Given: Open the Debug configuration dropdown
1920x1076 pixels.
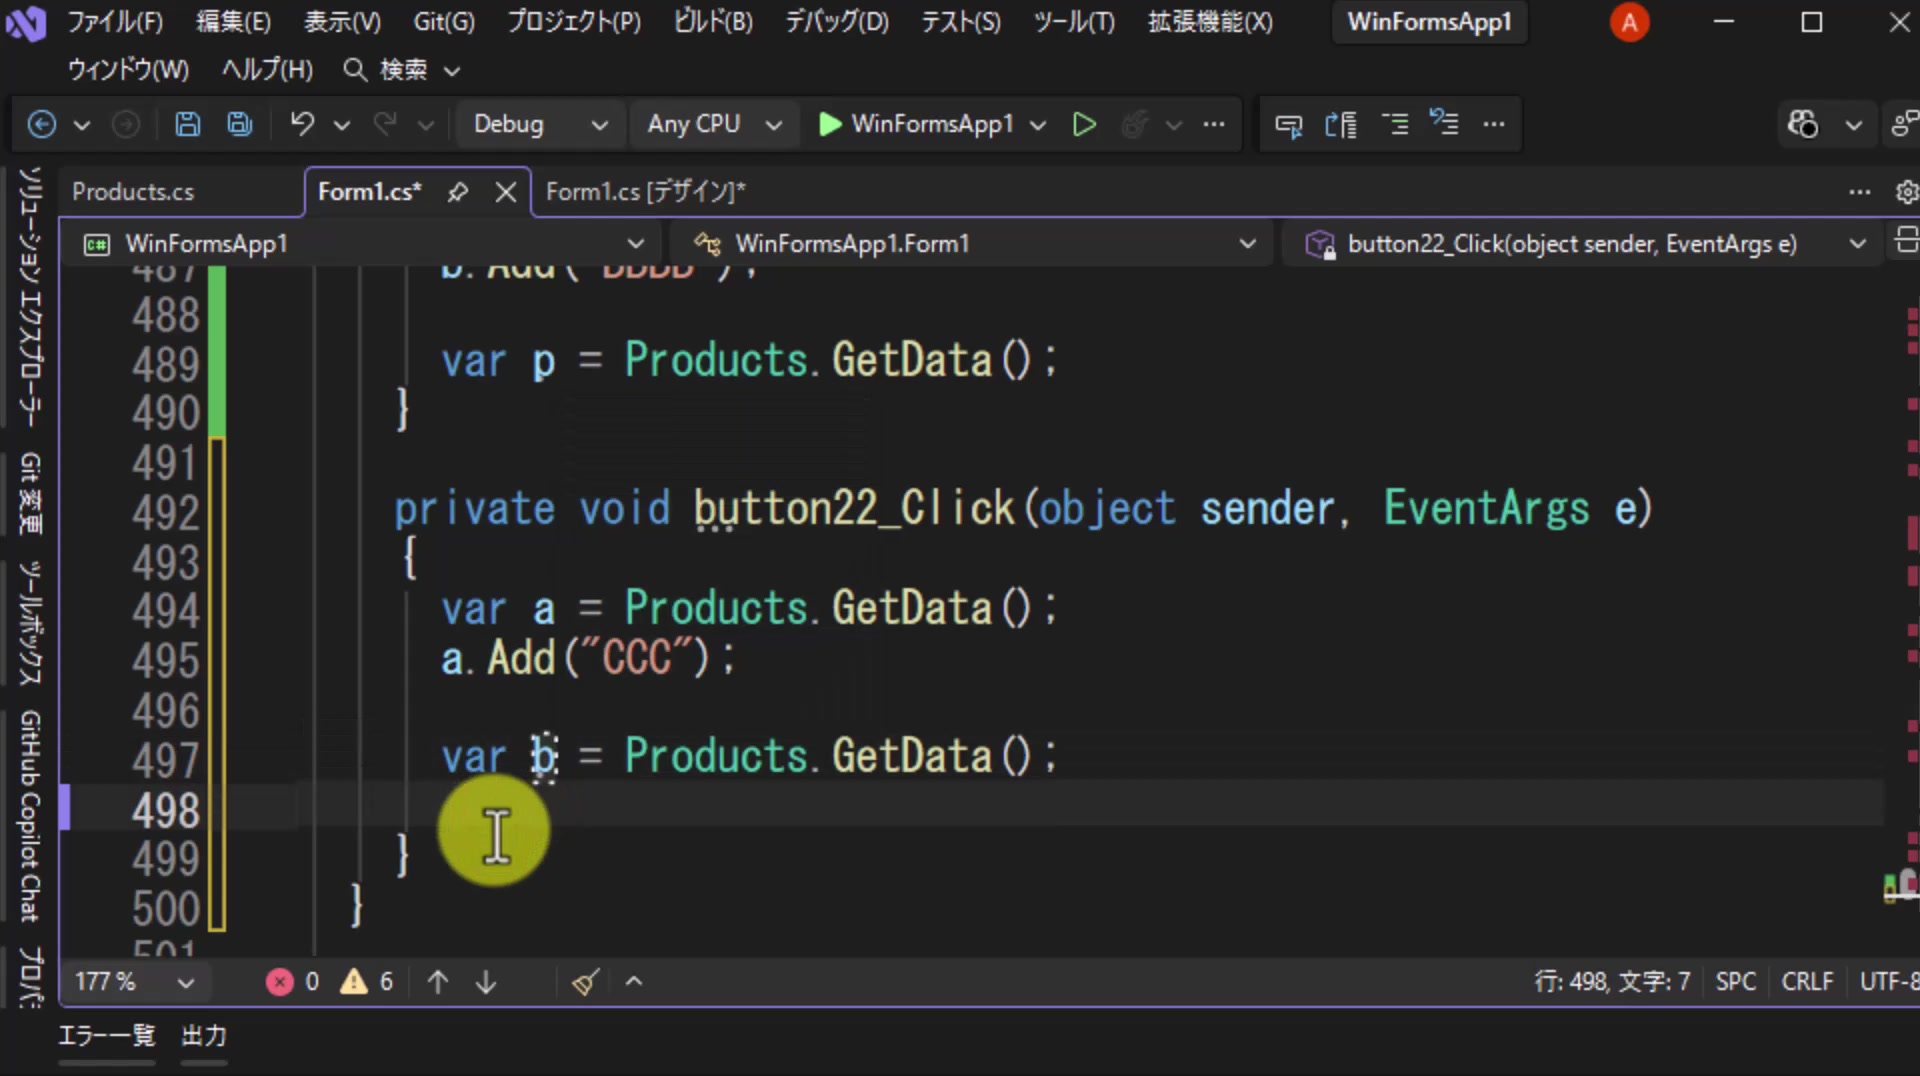Looking at the screenshot, I should (x=540, y=124).
